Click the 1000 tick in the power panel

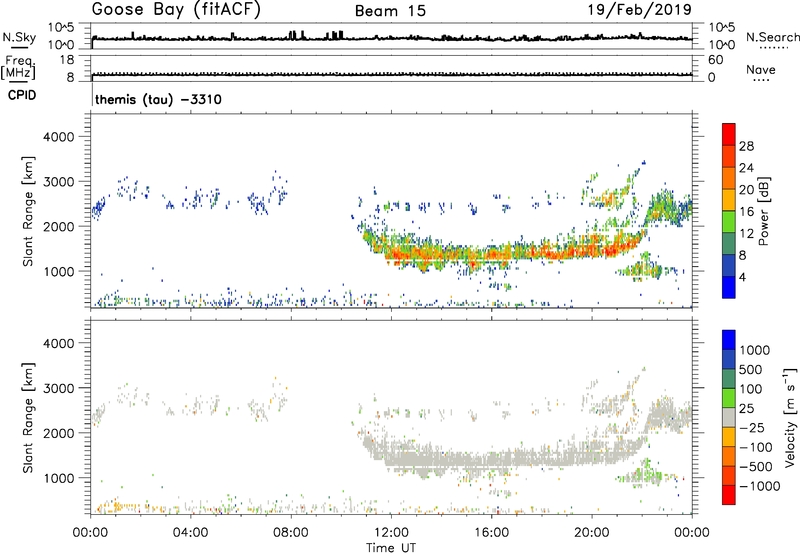pyautogui.click(x=58, y=271)
